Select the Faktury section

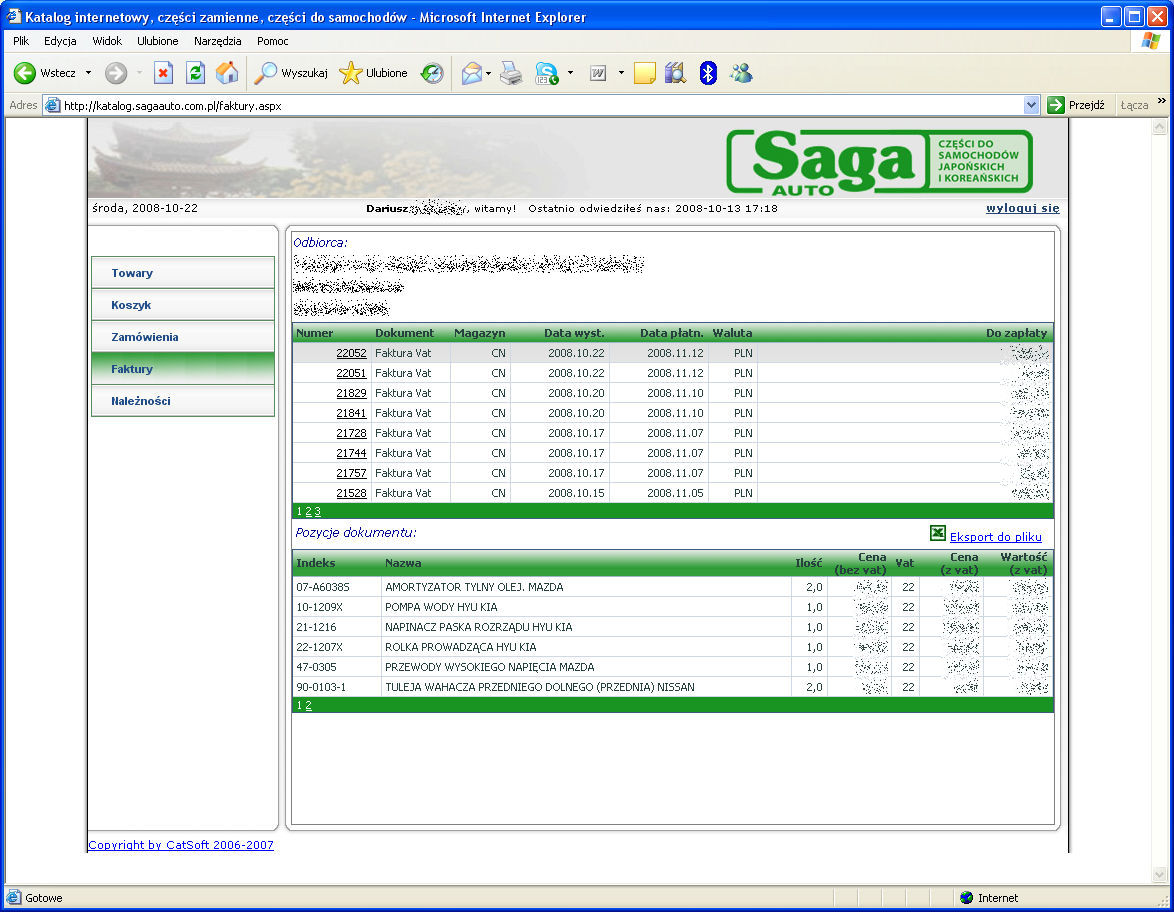click(183, 368)
